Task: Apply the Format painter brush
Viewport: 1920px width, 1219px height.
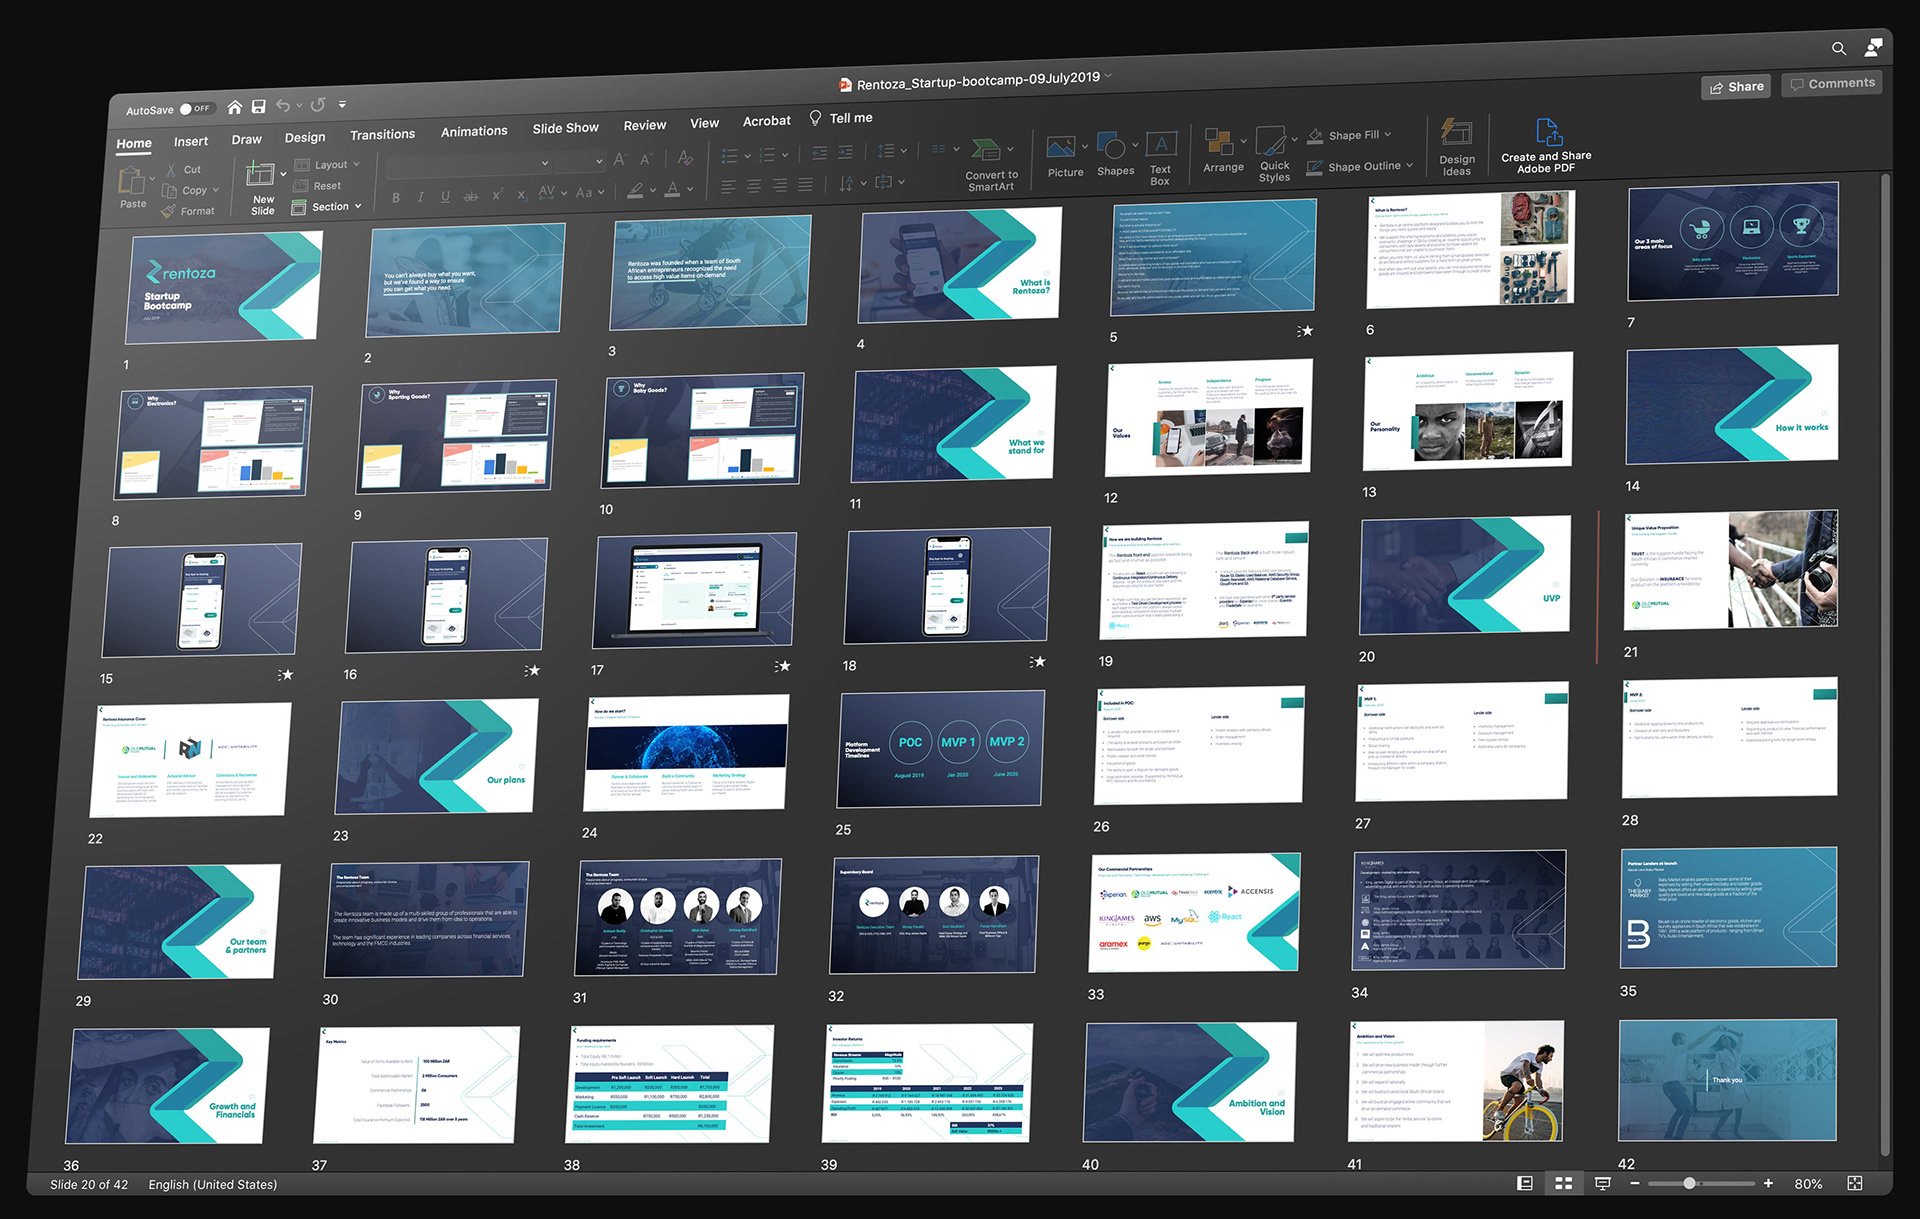Action: [188, 211]
